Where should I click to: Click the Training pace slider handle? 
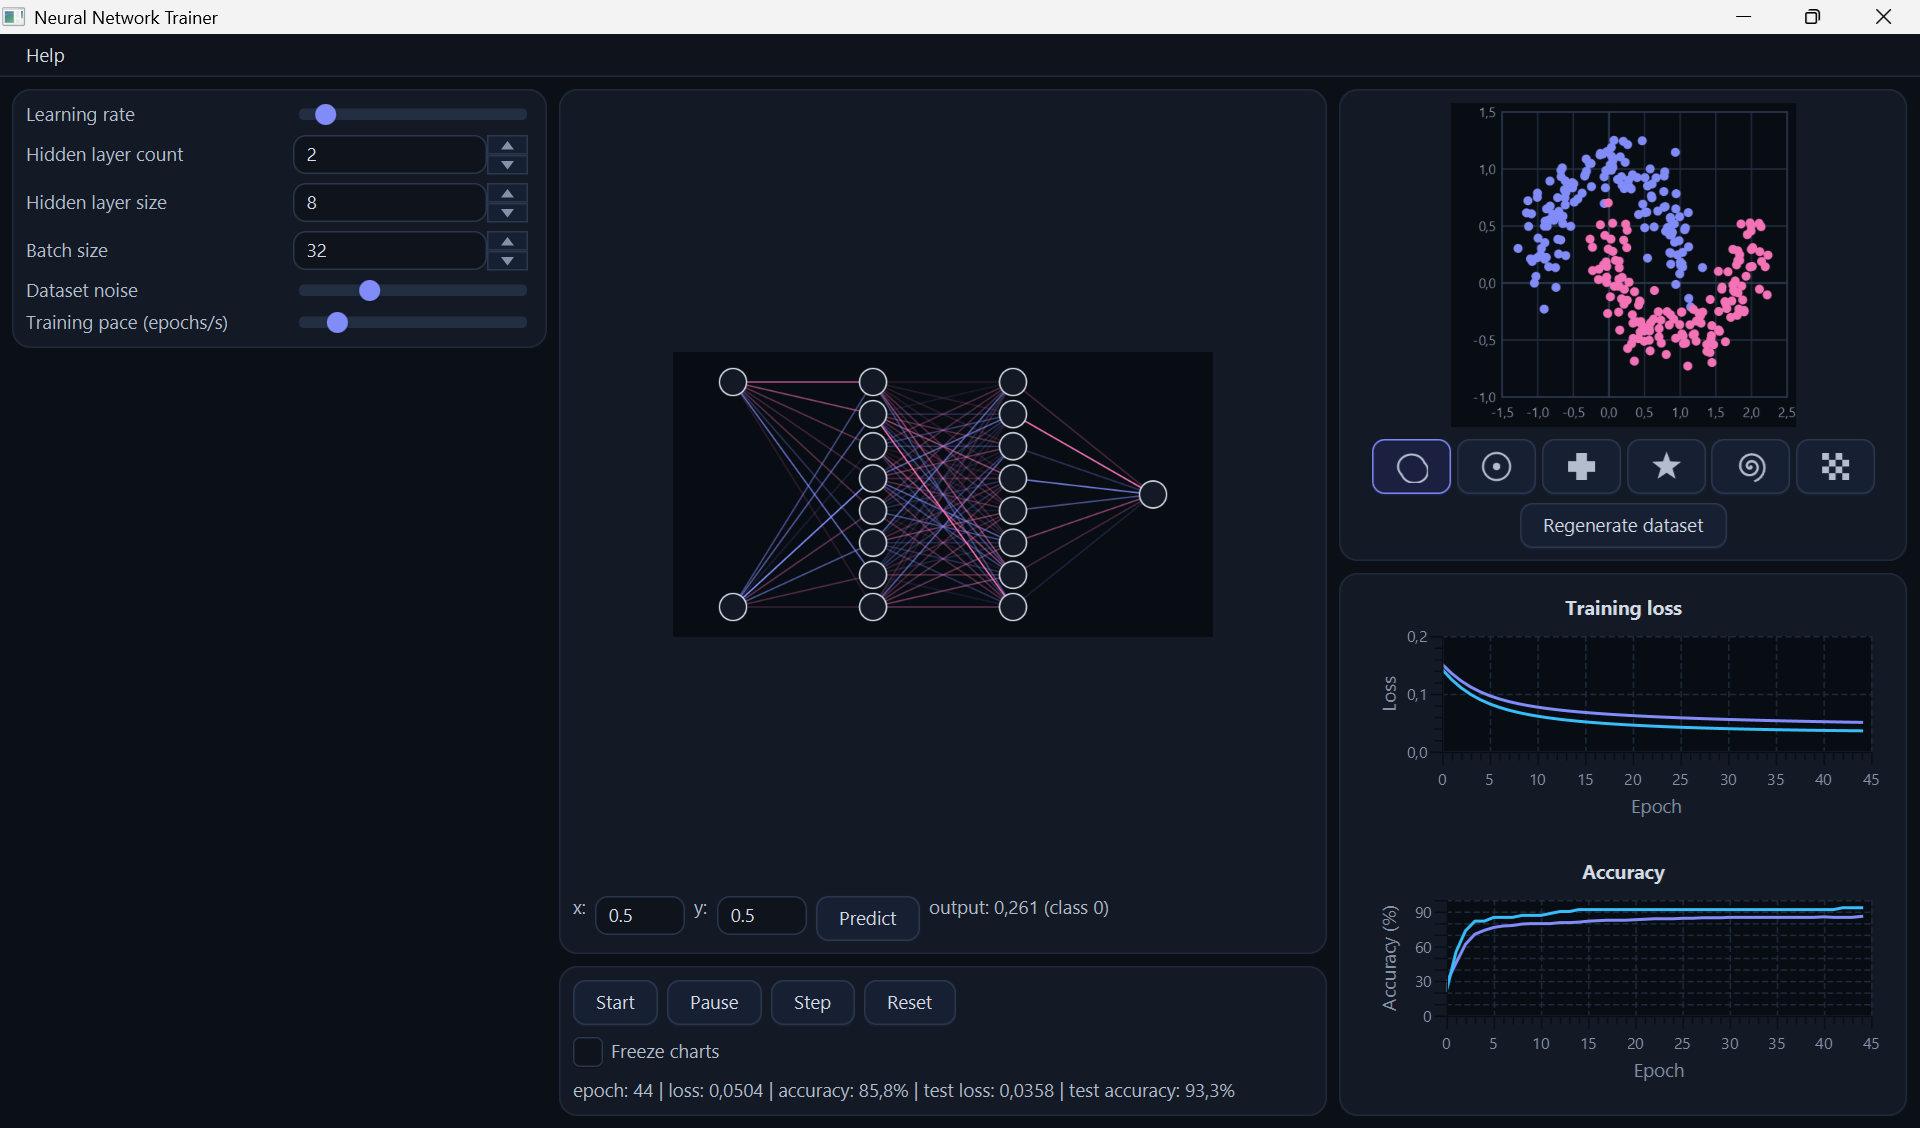tap(337, 323)
